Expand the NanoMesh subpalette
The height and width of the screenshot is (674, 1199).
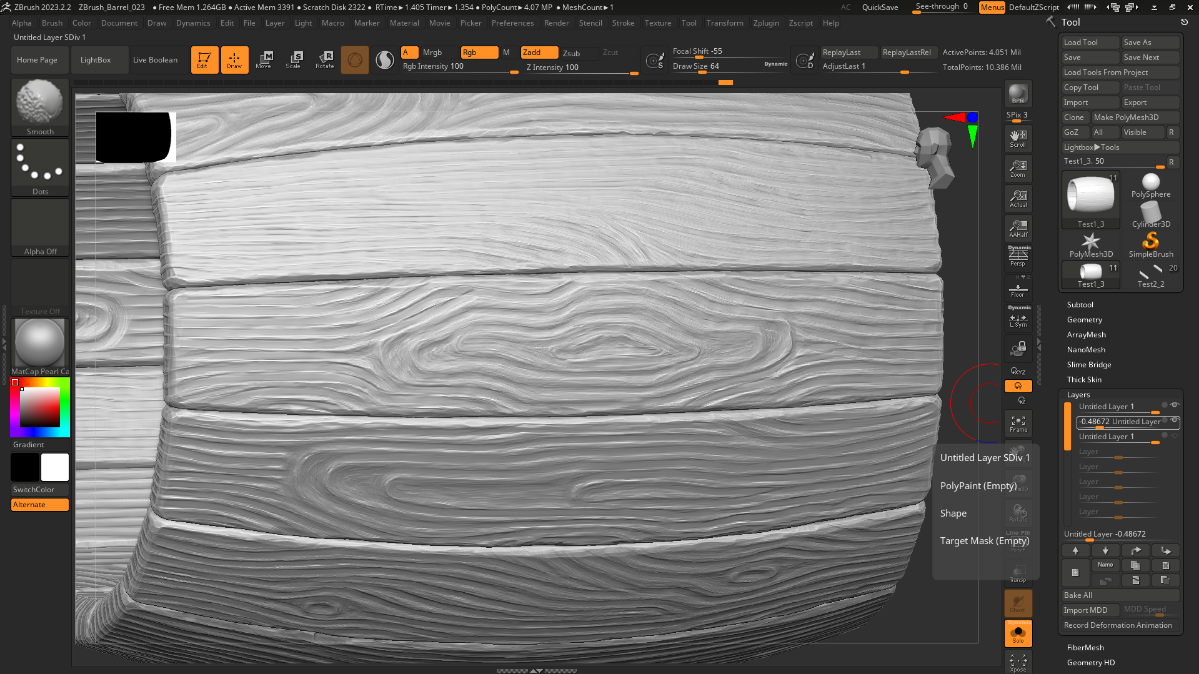coord(1086,350)
